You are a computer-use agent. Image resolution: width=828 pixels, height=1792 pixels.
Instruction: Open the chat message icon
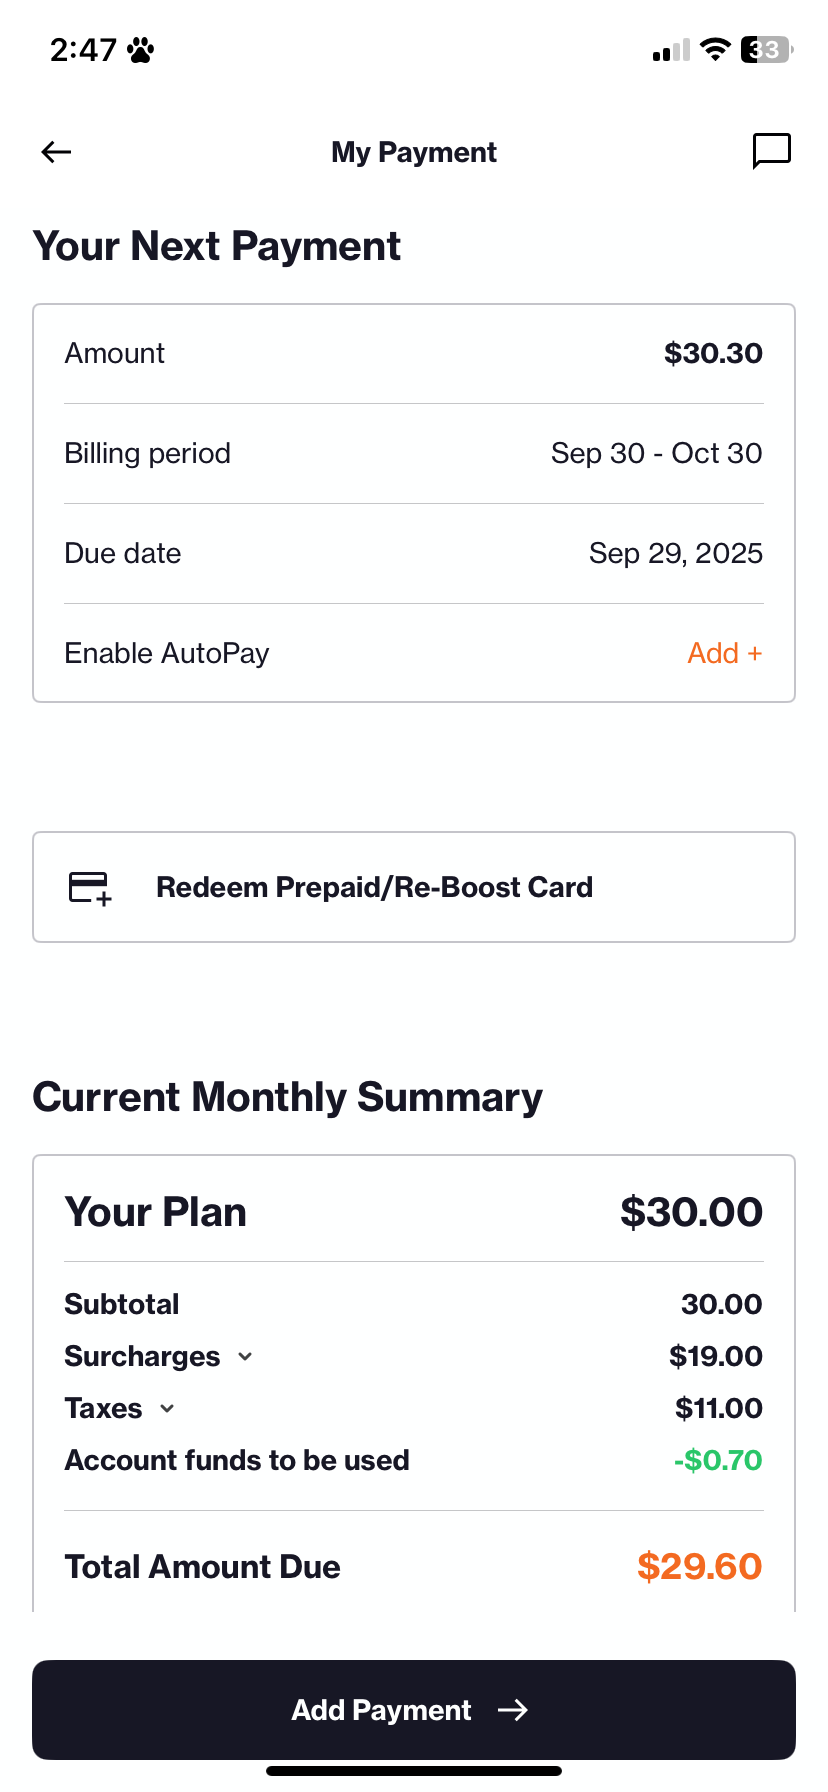[x=771, y=151]
